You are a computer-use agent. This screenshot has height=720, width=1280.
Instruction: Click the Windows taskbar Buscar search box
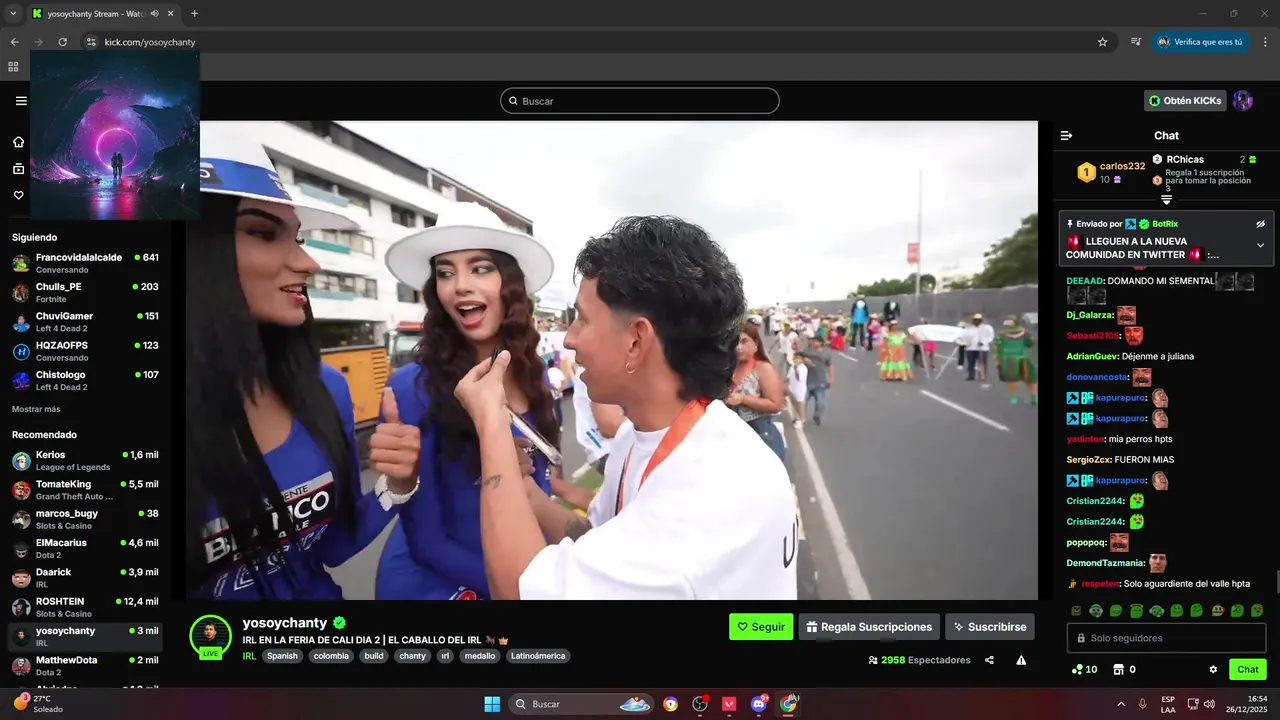[x=583, y=704]
